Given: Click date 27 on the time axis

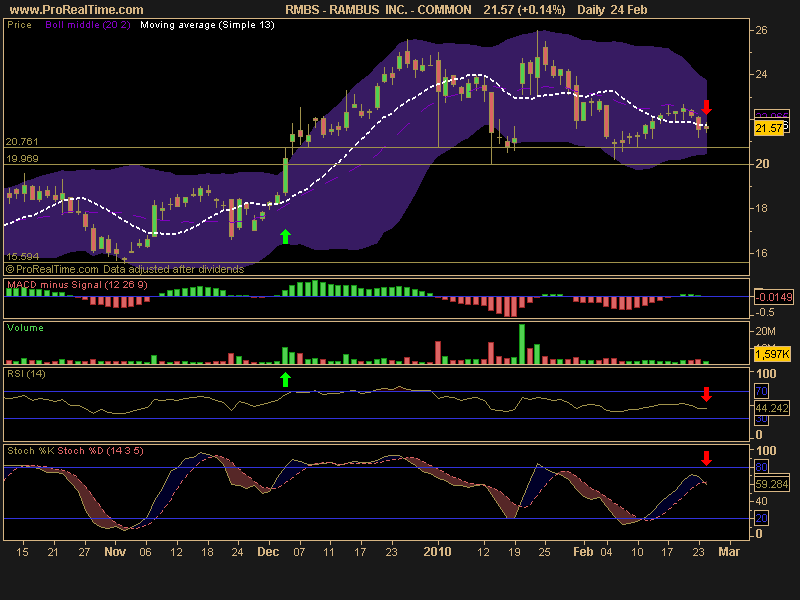Looking at the screenshot, I should click(84, 552).
